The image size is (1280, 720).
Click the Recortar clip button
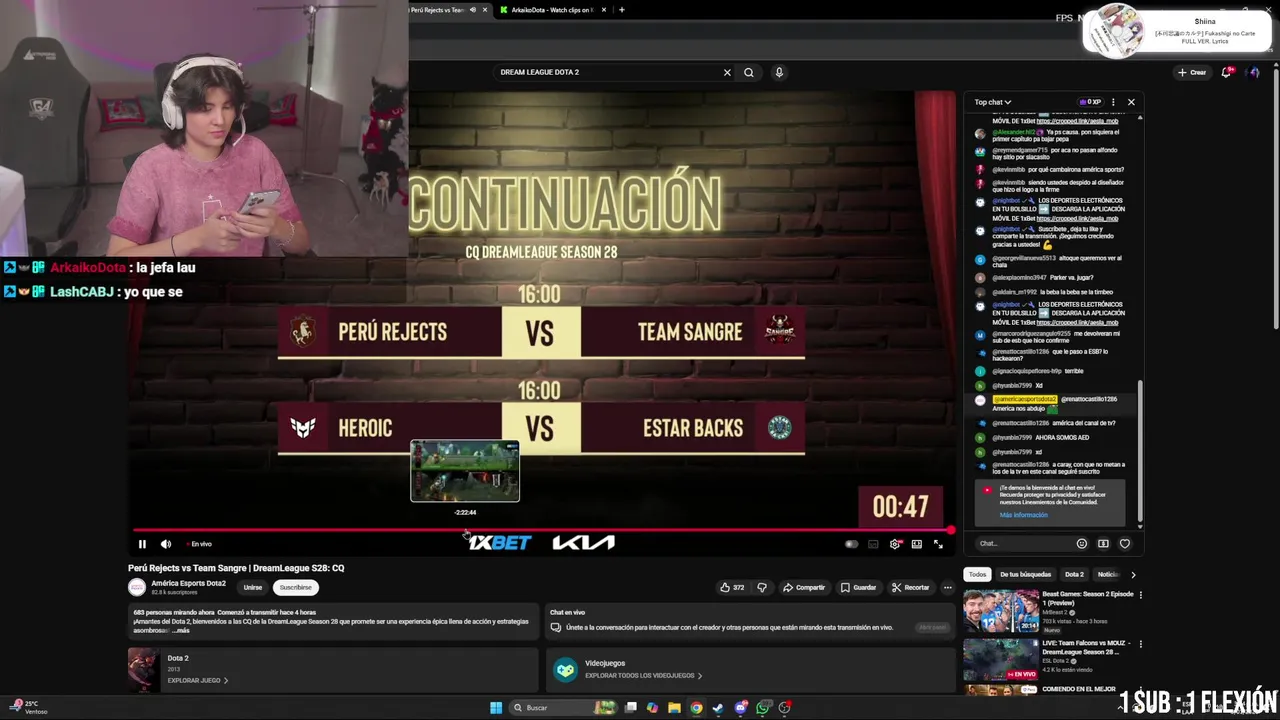click(911, 587)
